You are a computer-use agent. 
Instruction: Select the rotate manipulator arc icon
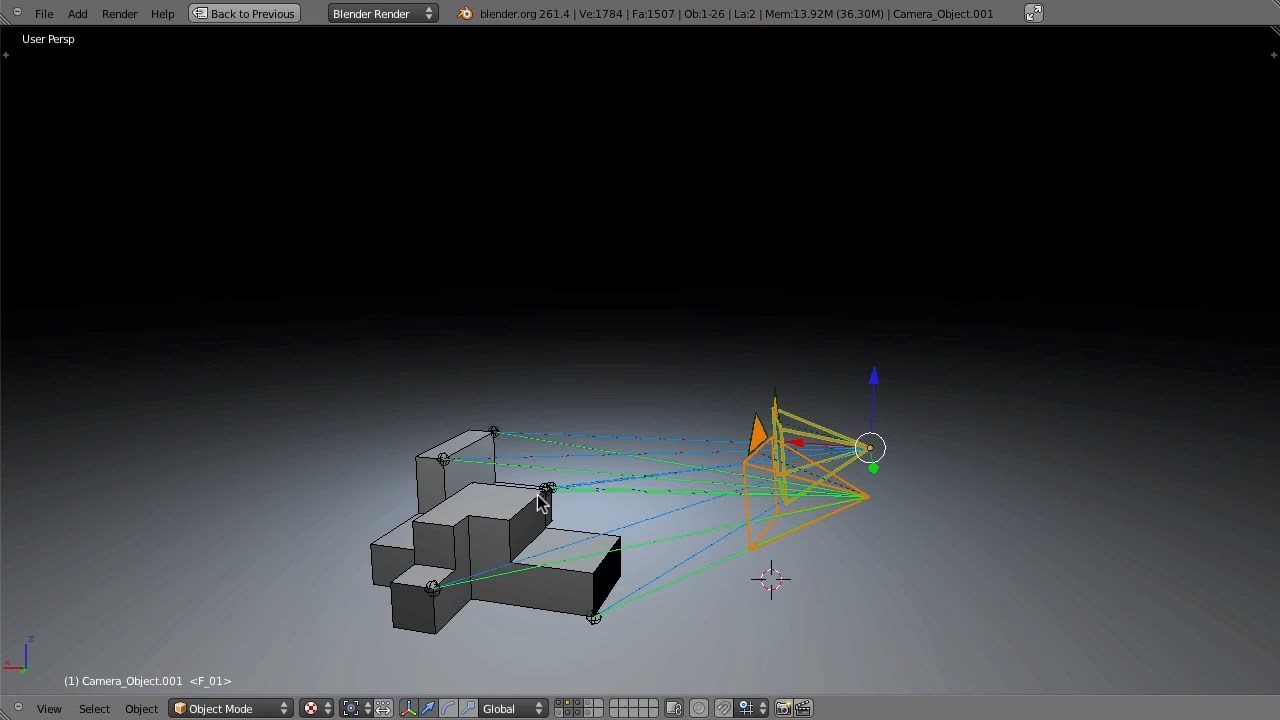pyautogui.click(x=448, y=708)
